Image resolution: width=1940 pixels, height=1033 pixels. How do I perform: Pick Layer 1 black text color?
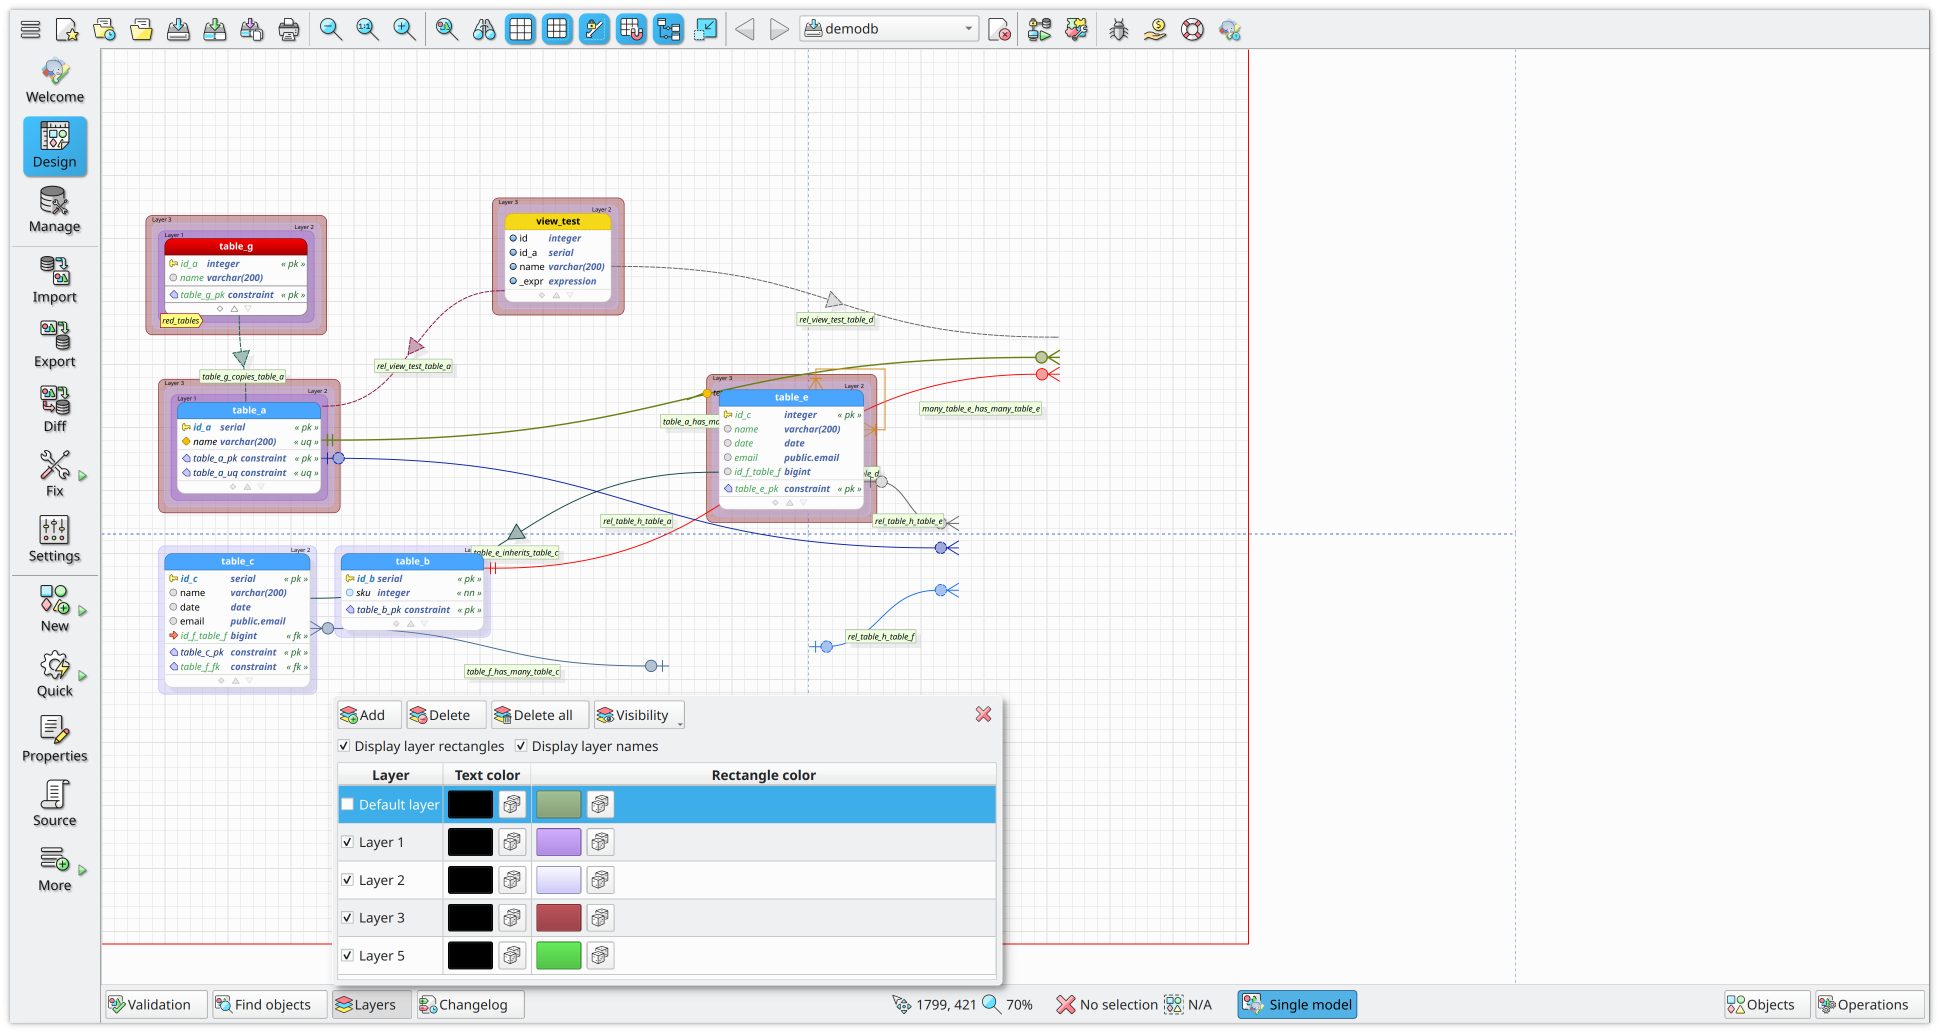click(x=471, y=842)
